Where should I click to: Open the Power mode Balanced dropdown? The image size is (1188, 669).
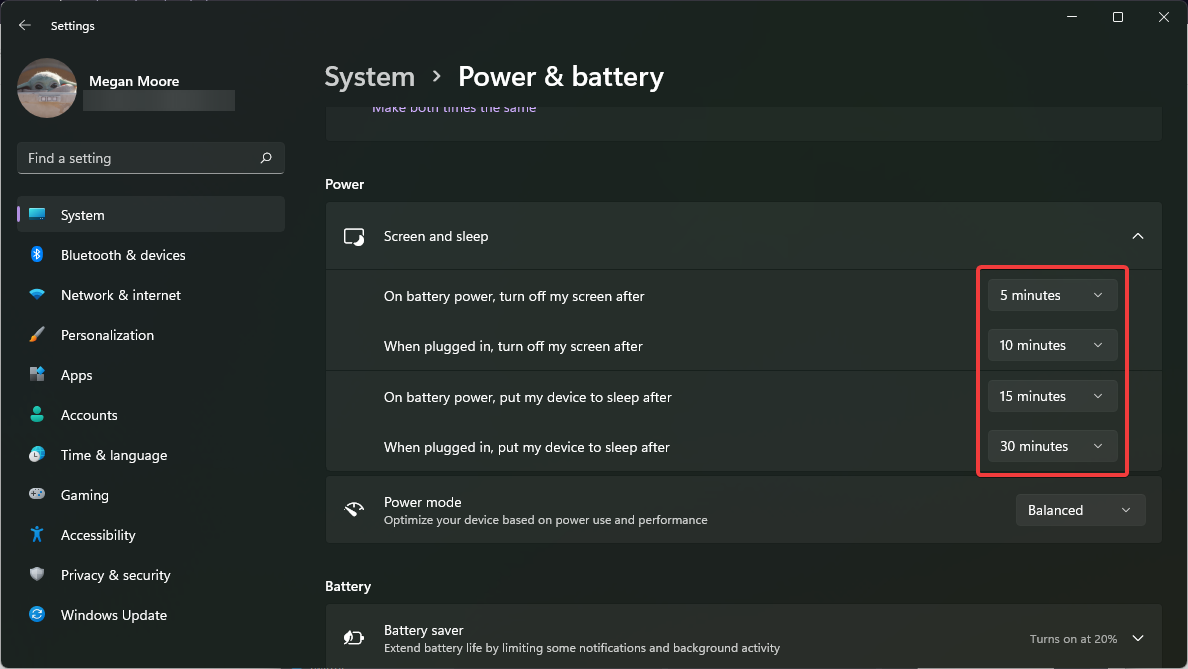pos(1080,510)
